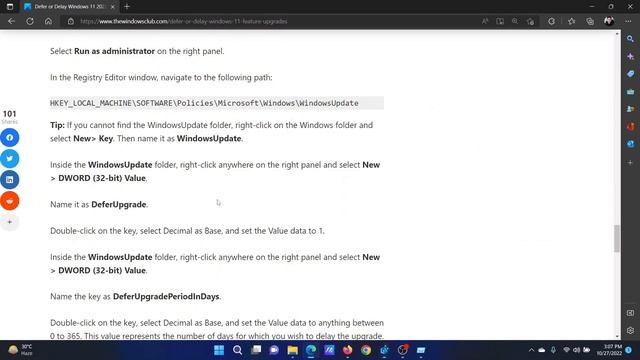Open Teams Chat on taskbar
640x360 pixels.
click(274, 350)
